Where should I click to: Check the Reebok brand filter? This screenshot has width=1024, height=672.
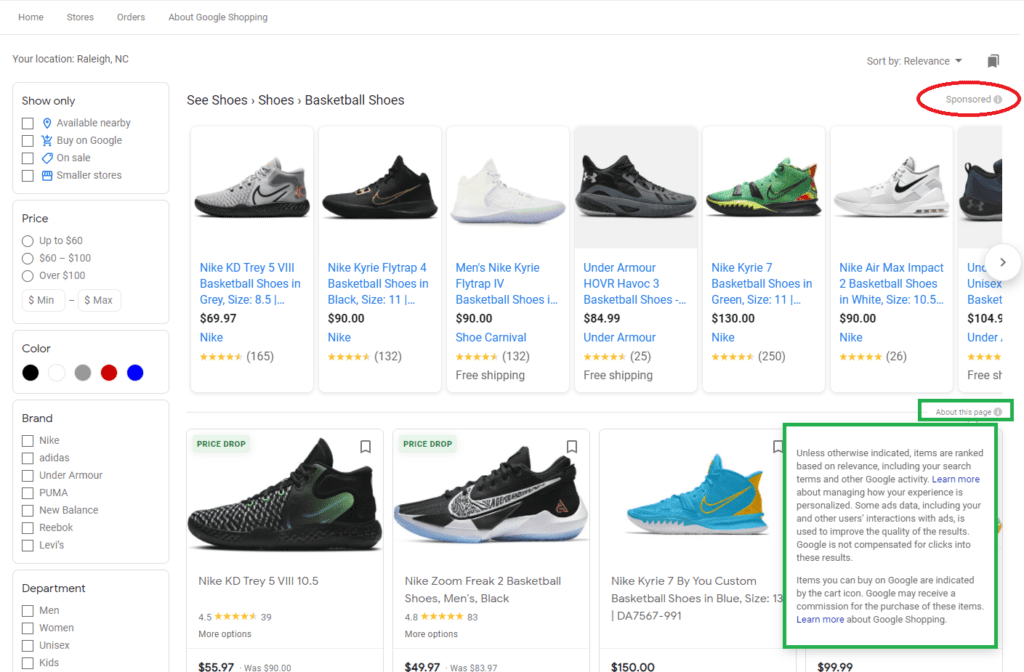(27, 528)
